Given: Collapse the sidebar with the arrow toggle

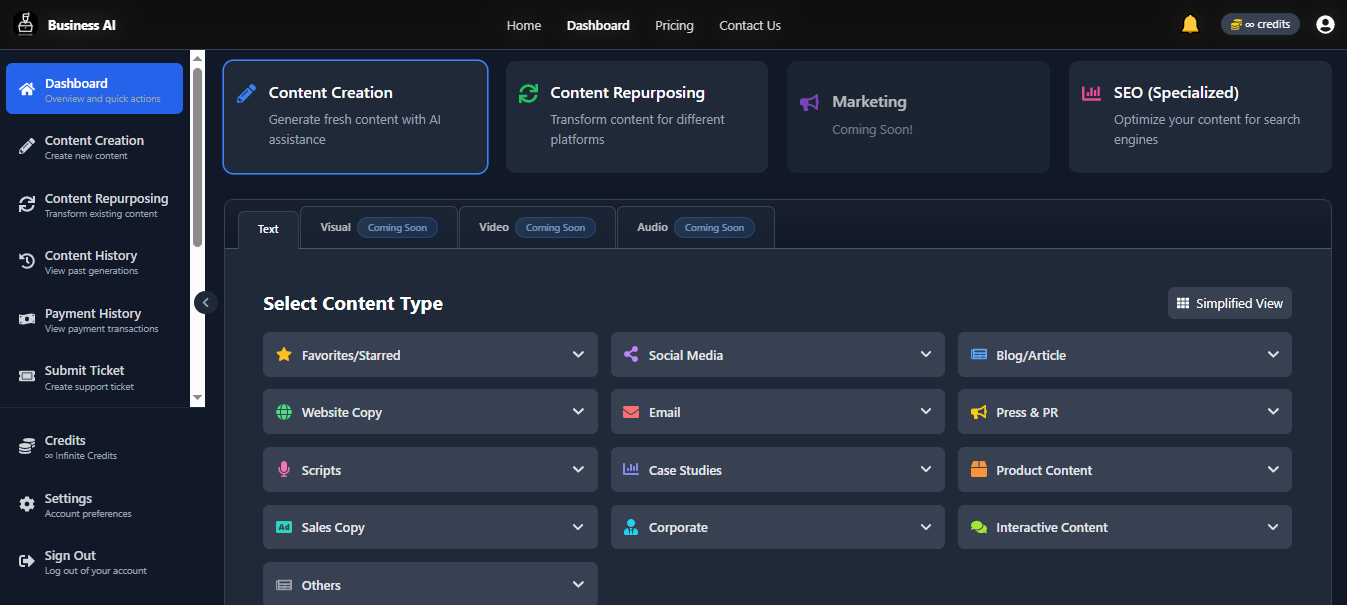Looking at the screenshot, I should click(206, 302).
